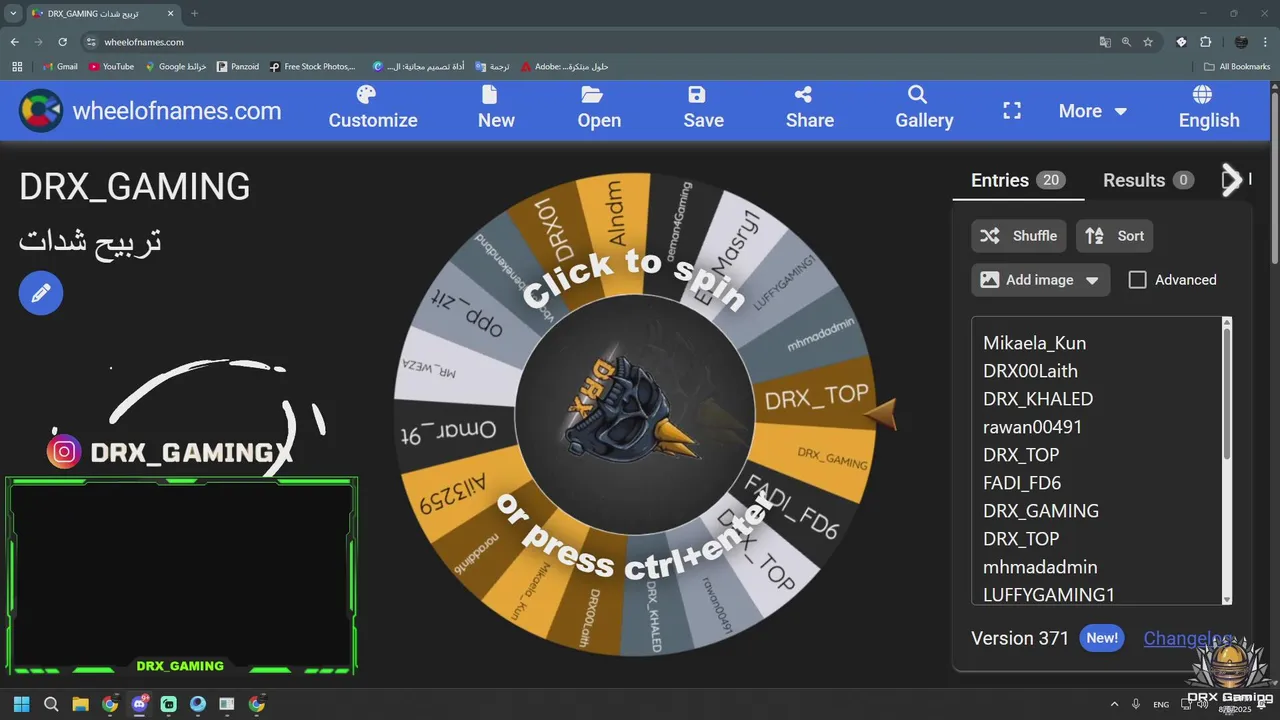Open the All Bookmarks folder
This screenshot has height=720, width=1280.
pyautogui.click(x=1237, y=67)
